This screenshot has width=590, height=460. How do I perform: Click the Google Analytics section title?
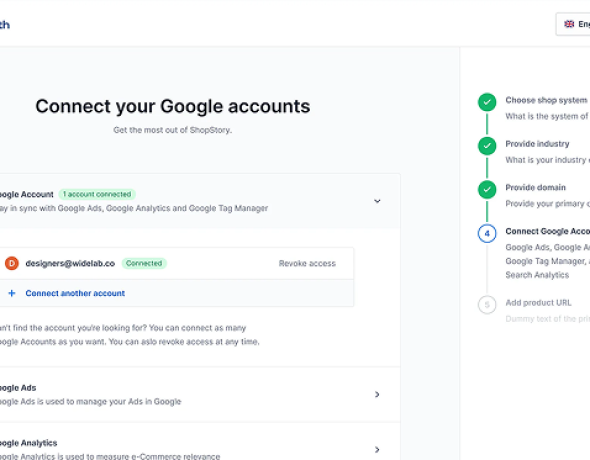tap(29, 443)
